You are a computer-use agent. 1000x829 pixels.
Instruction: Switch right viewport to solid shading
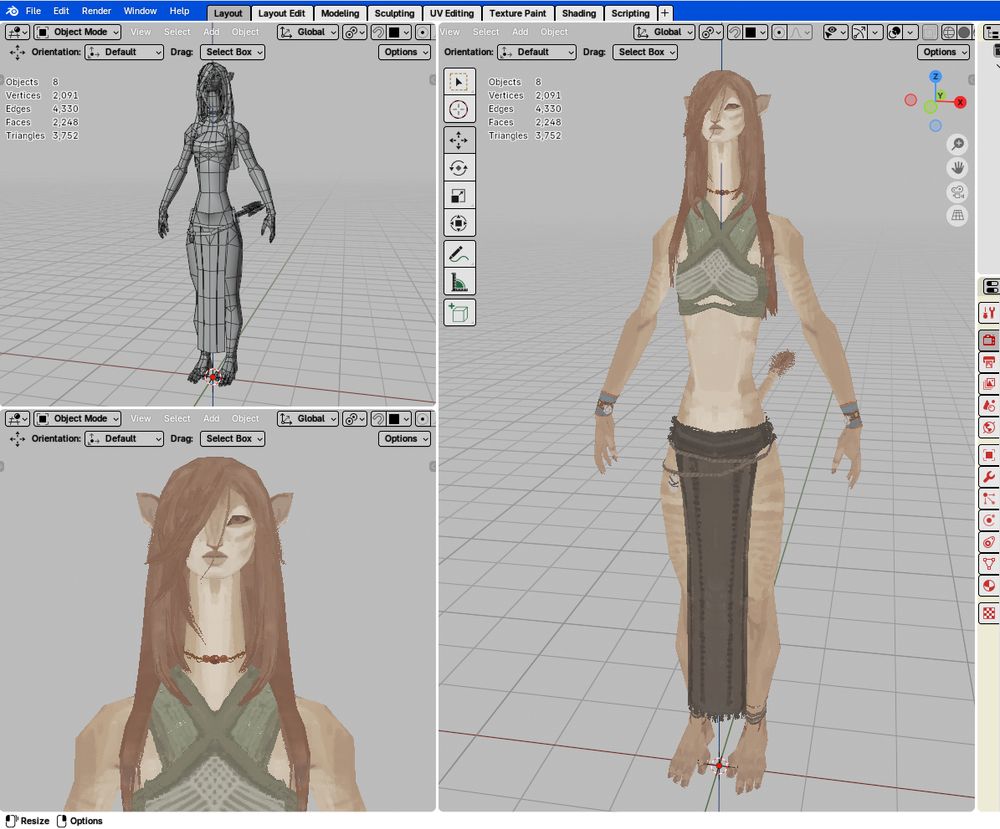coord(964,32)
